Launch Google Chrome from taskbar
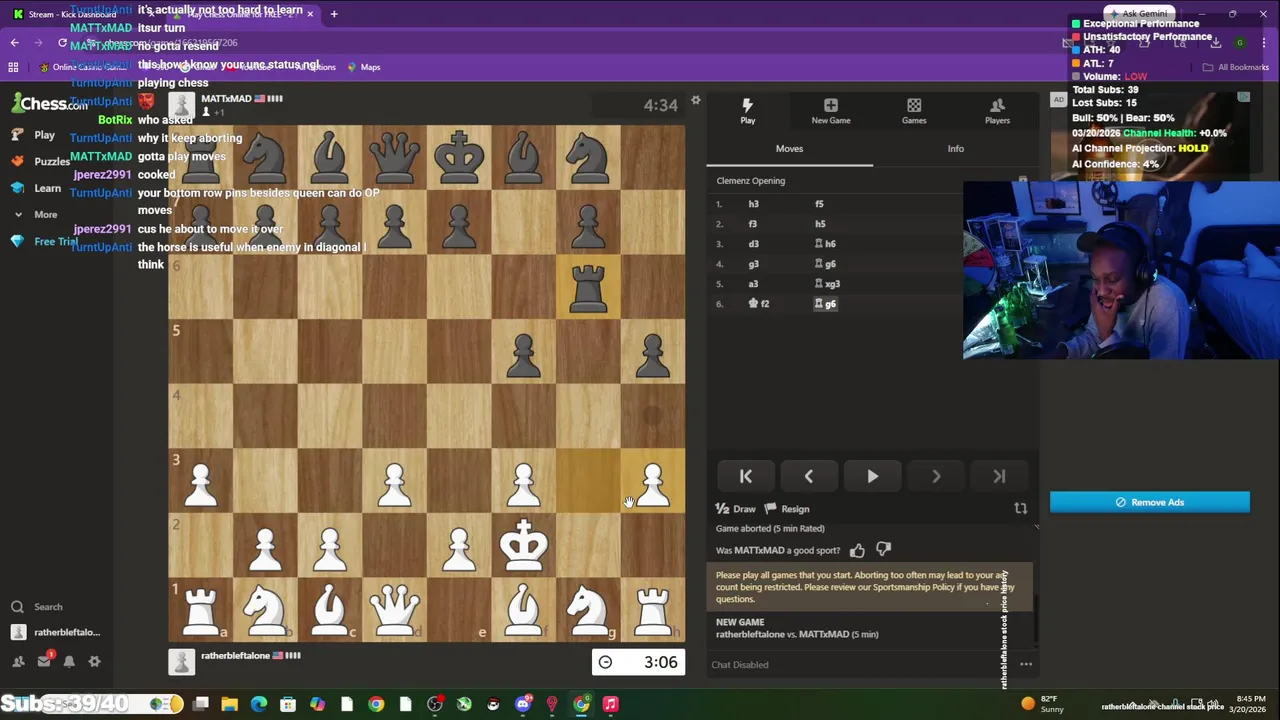1280x720 pixels. point(376,704)
